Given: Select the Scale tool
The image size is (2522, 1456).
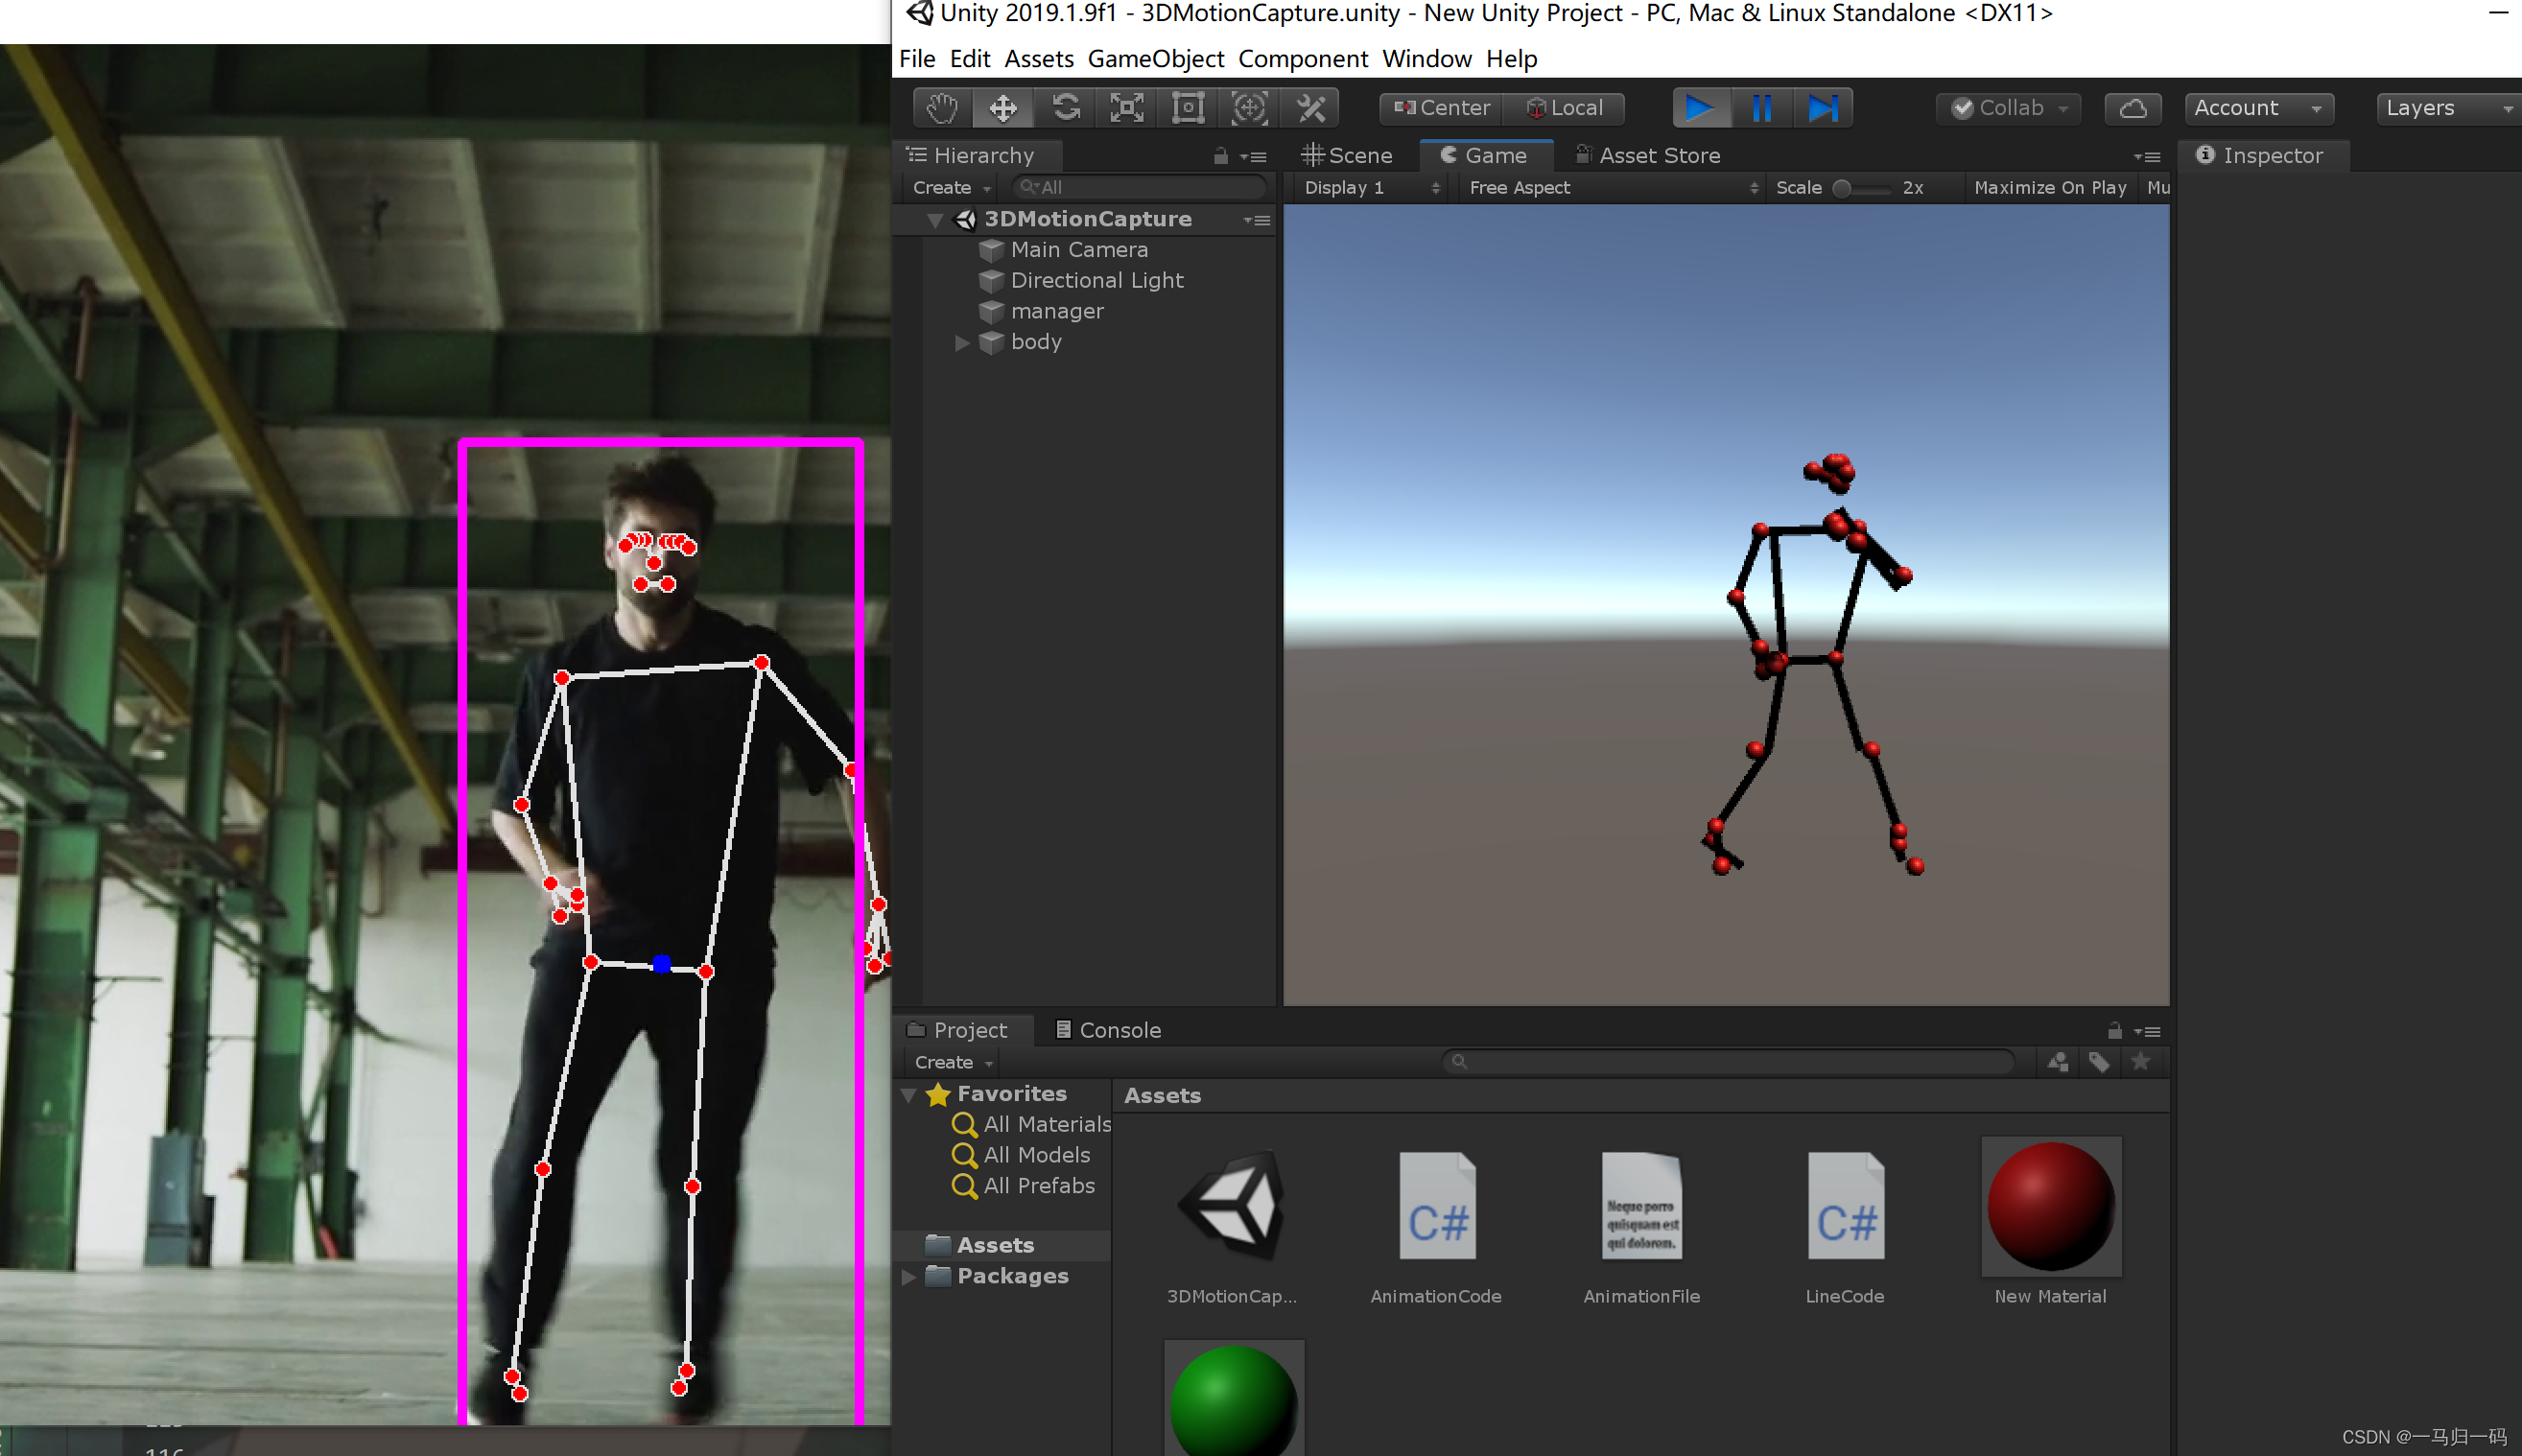Looking at the screenshot, I should pyautogui.click(x=1127, y=108).
